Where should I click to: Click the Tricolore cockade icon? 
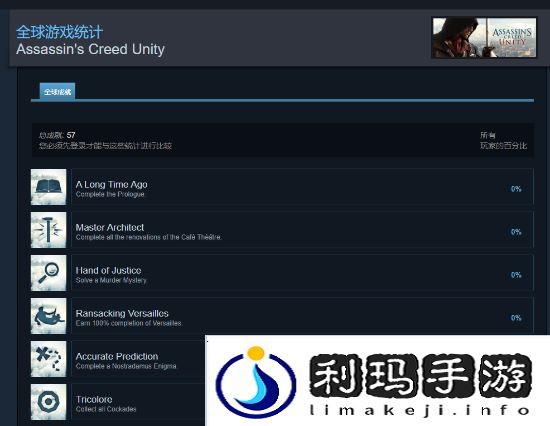click(x=48, y=402)
